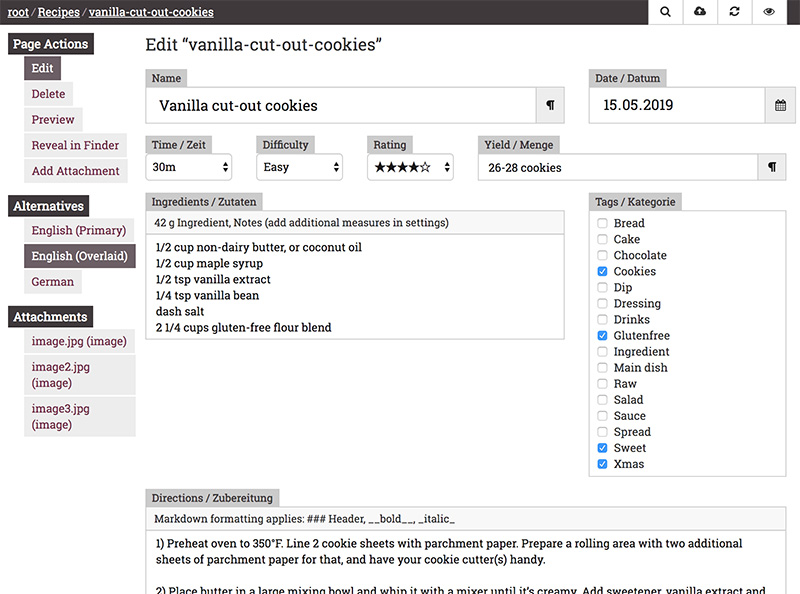Click the eye icon in top bar
Viewport: 800px width, 594px height.
[x=769, y=12]
